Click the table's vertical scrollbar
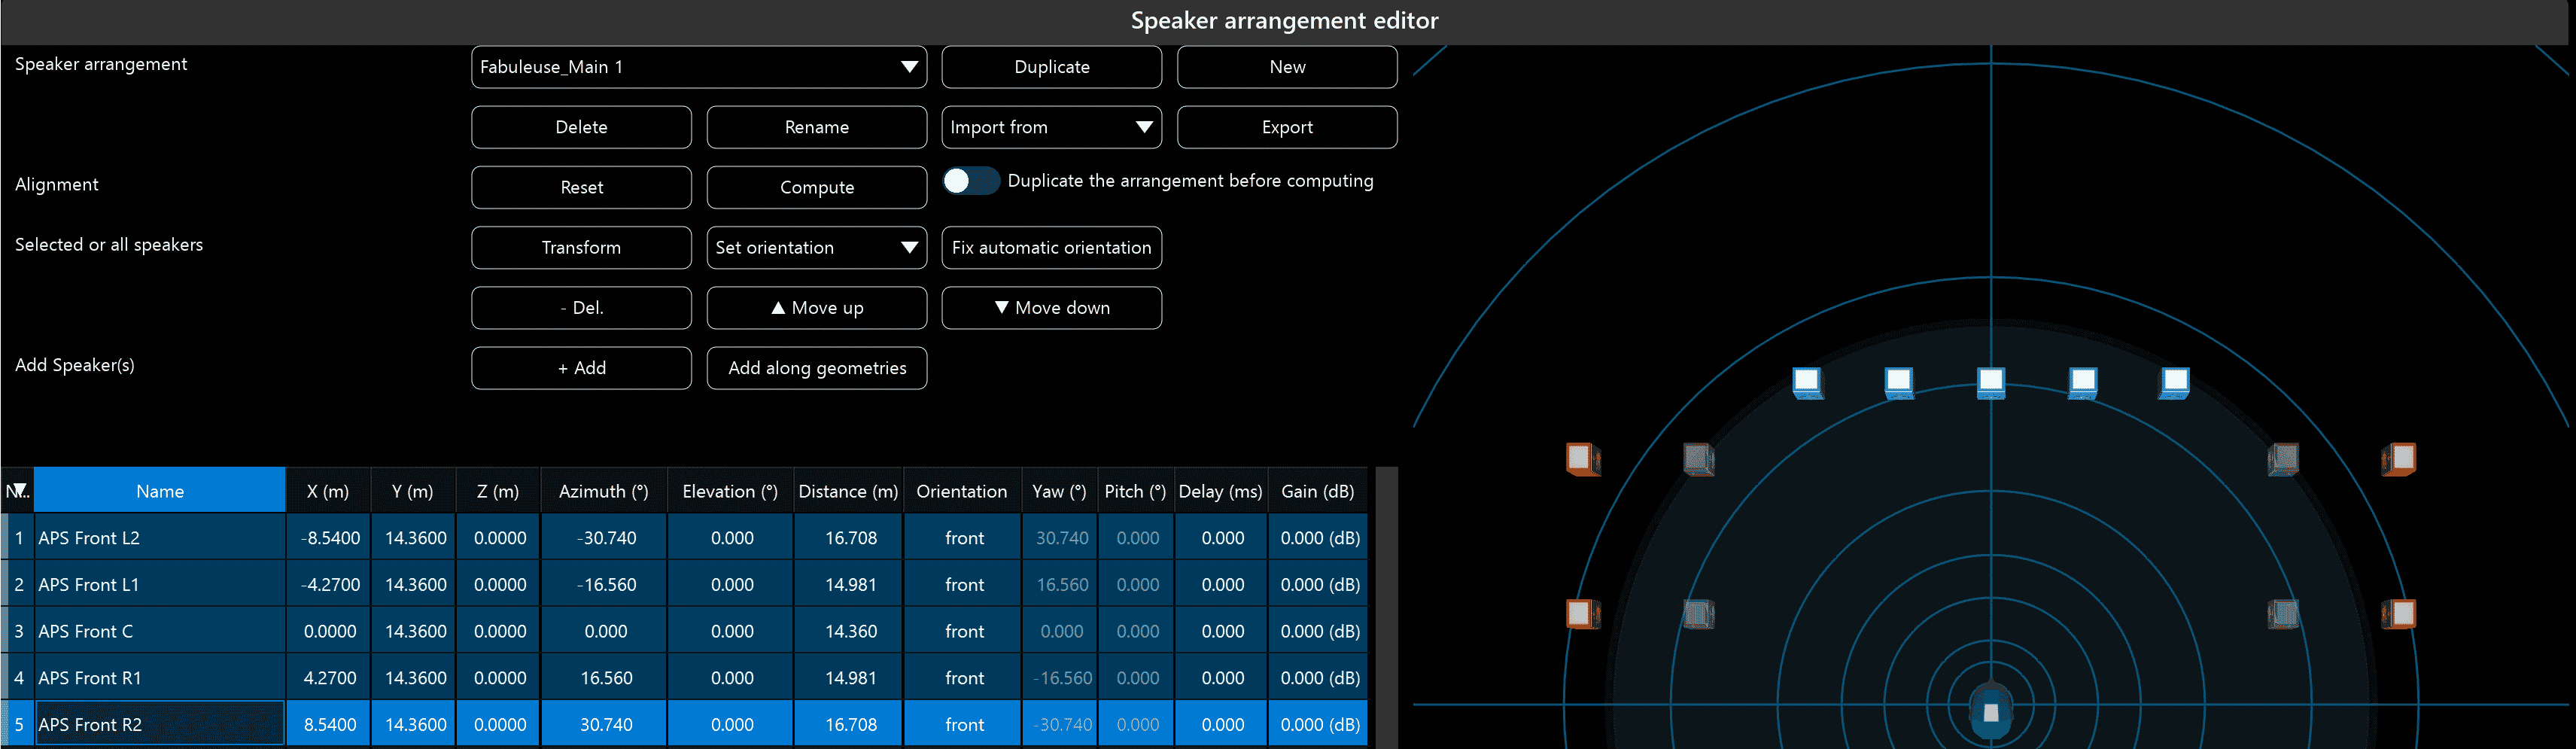The image size is (2576, 749). pyautogui.click(x=1386, y=600)
